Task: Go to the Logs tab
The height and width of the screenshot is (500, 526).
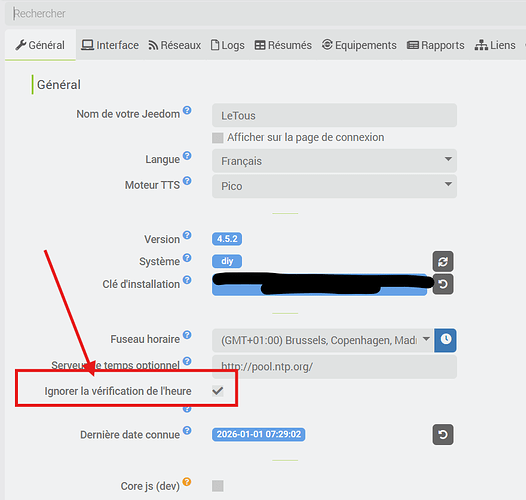Action: [227, 45]
